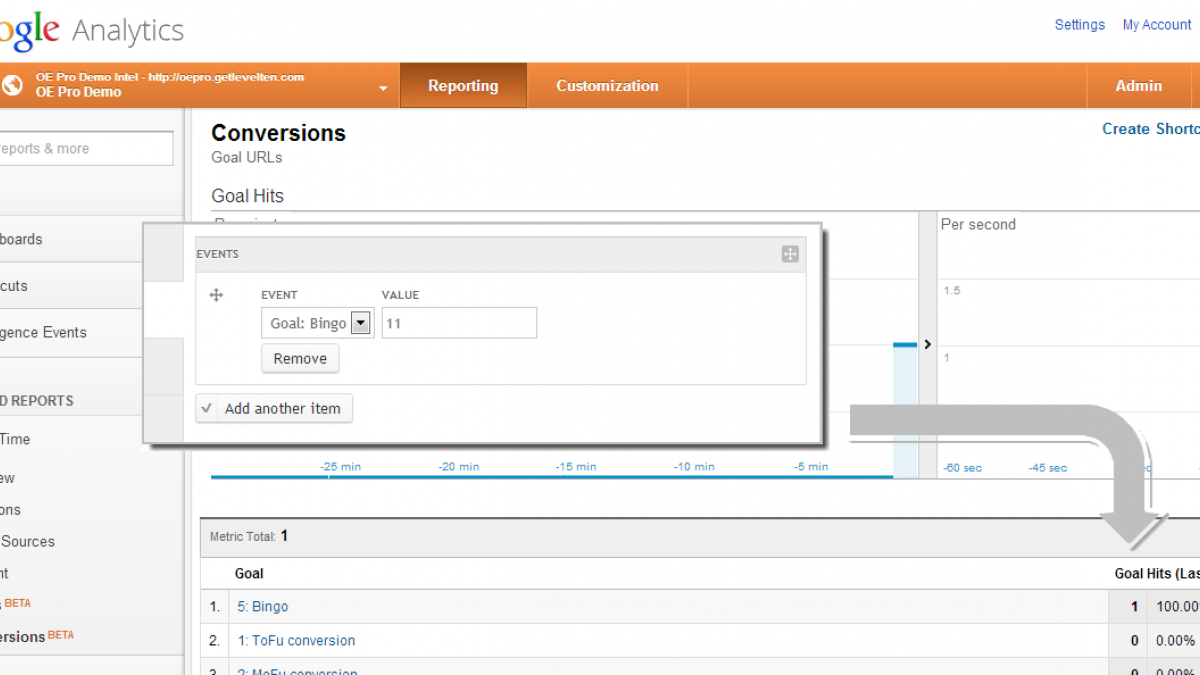
Task: Click the Google Analytics logo
Action: (x=92, y=31)
